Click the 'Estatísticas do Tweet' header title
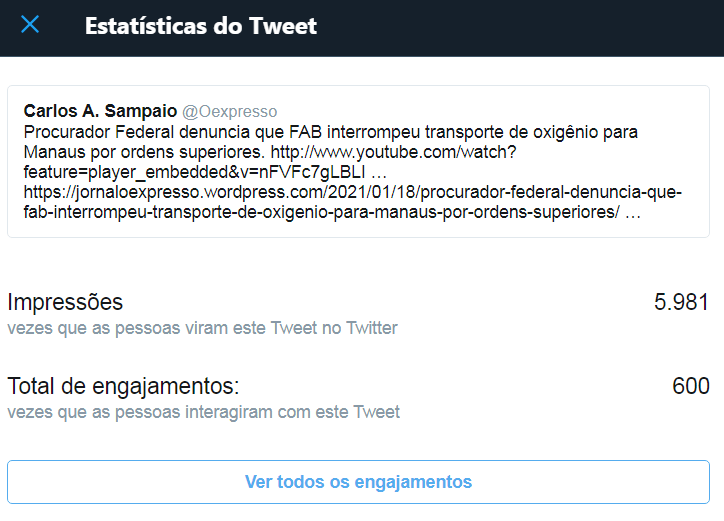 [x=201, y=26]
